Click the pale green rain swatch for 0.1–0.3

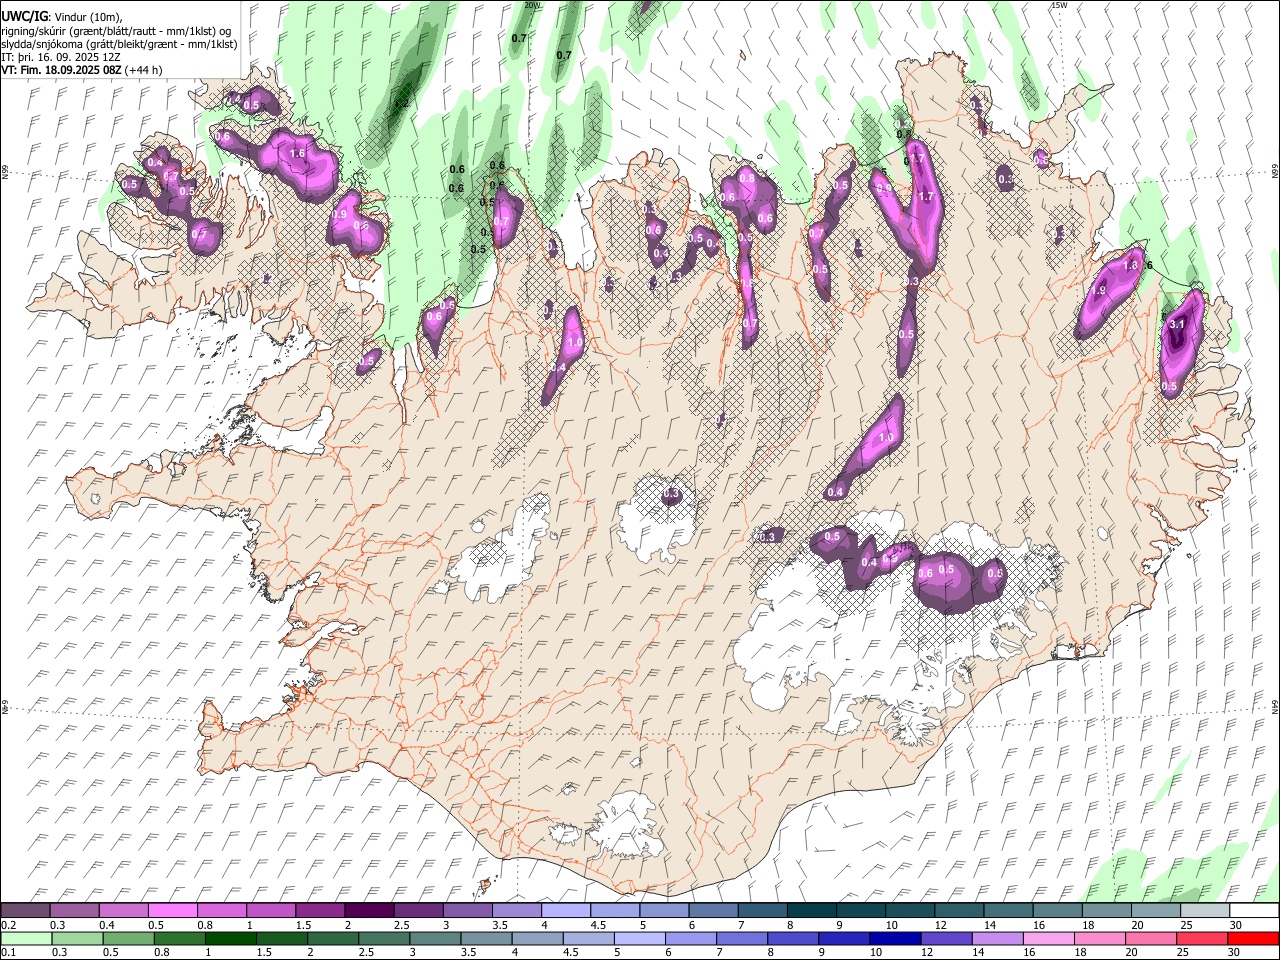click(x=25, y=939)
